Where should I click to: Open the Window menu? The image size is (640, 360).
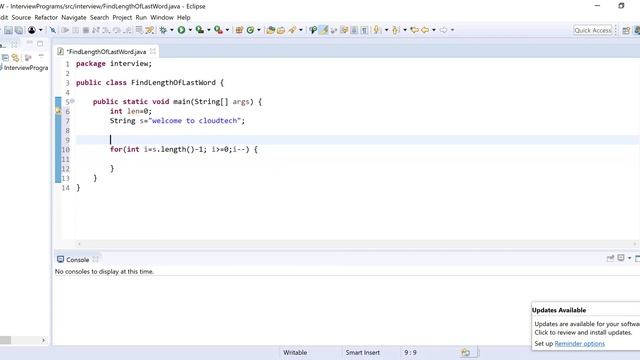tap(162, 18)
